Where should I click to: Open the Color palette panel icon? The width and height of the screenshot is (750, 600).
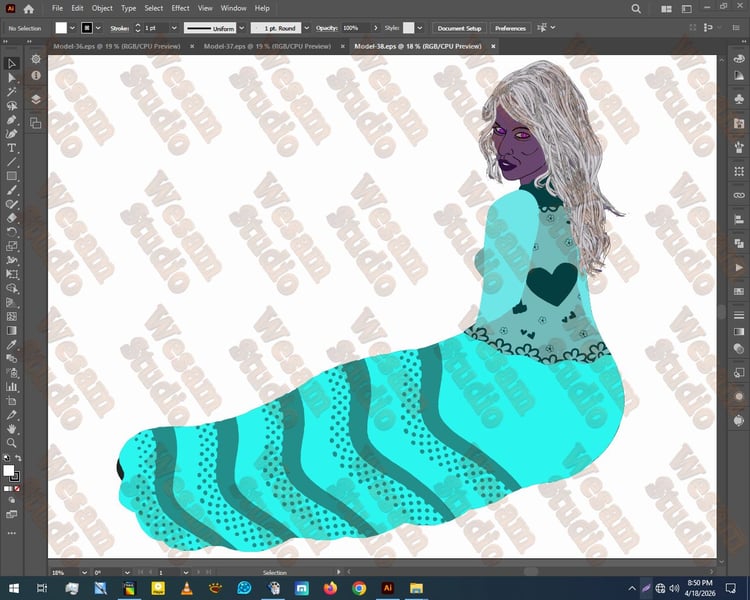[x=739, y=59]
